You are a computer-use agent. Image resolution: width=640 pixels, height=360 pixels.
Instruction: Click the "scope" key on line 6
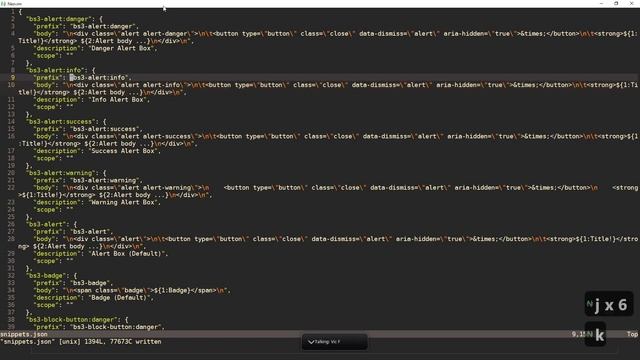click(x=45, y=56)
